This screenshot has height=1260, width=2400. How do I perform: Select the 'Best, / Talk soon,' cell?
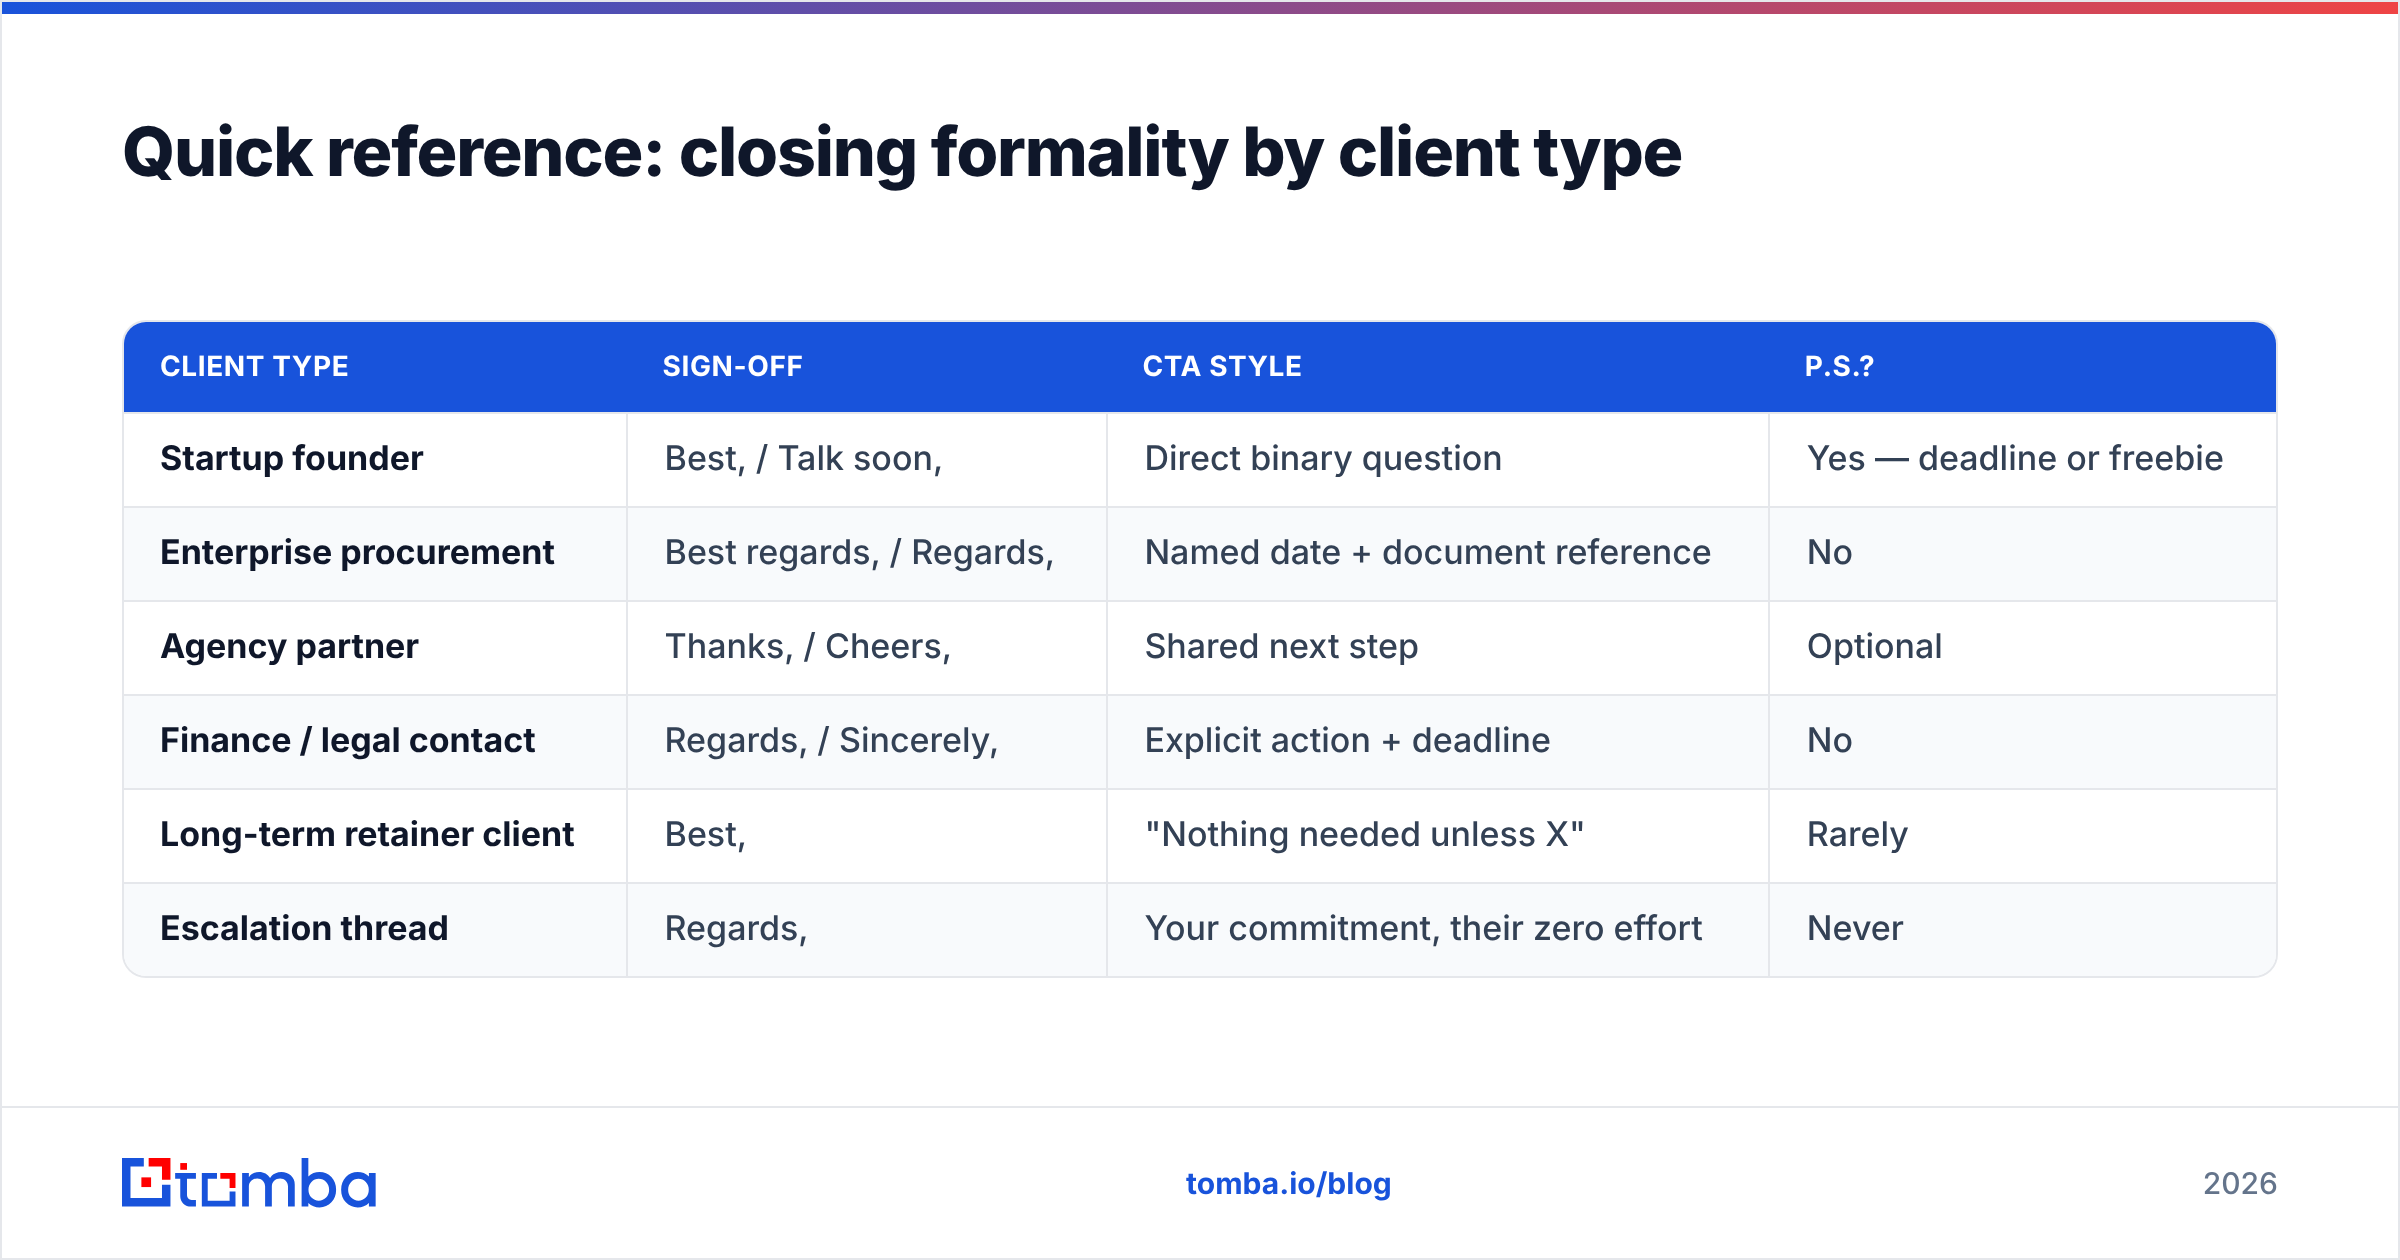pos(867,459)
